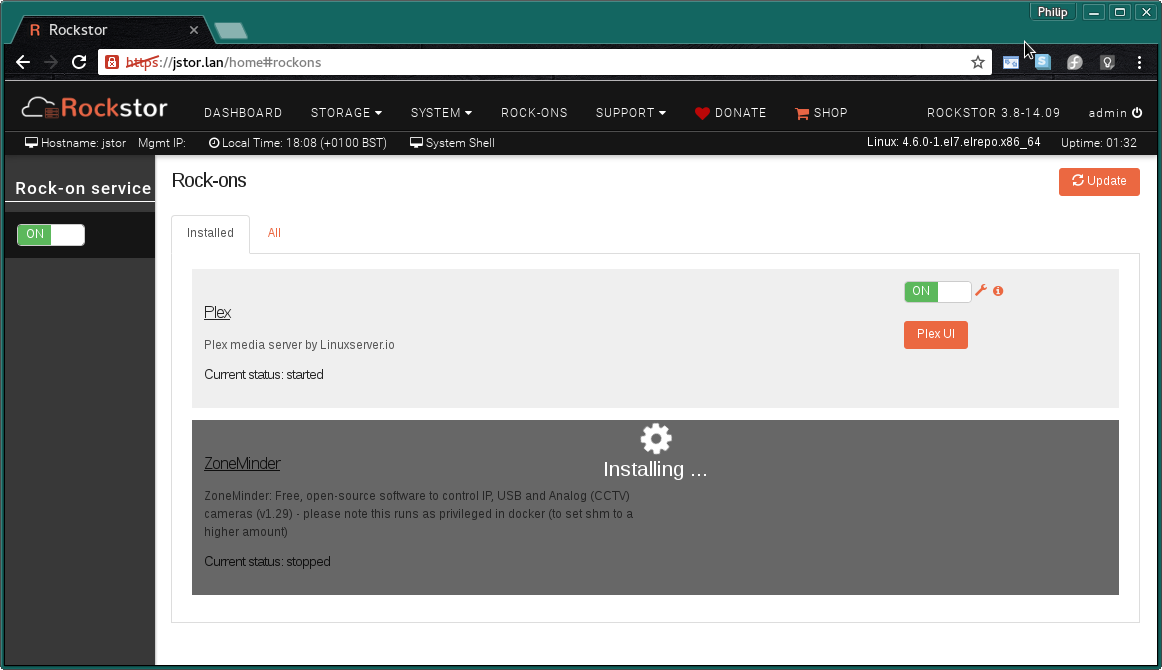The image size is (1162, 670).
Task: Expand the Storage menu
Action: [x=346, y=113]
